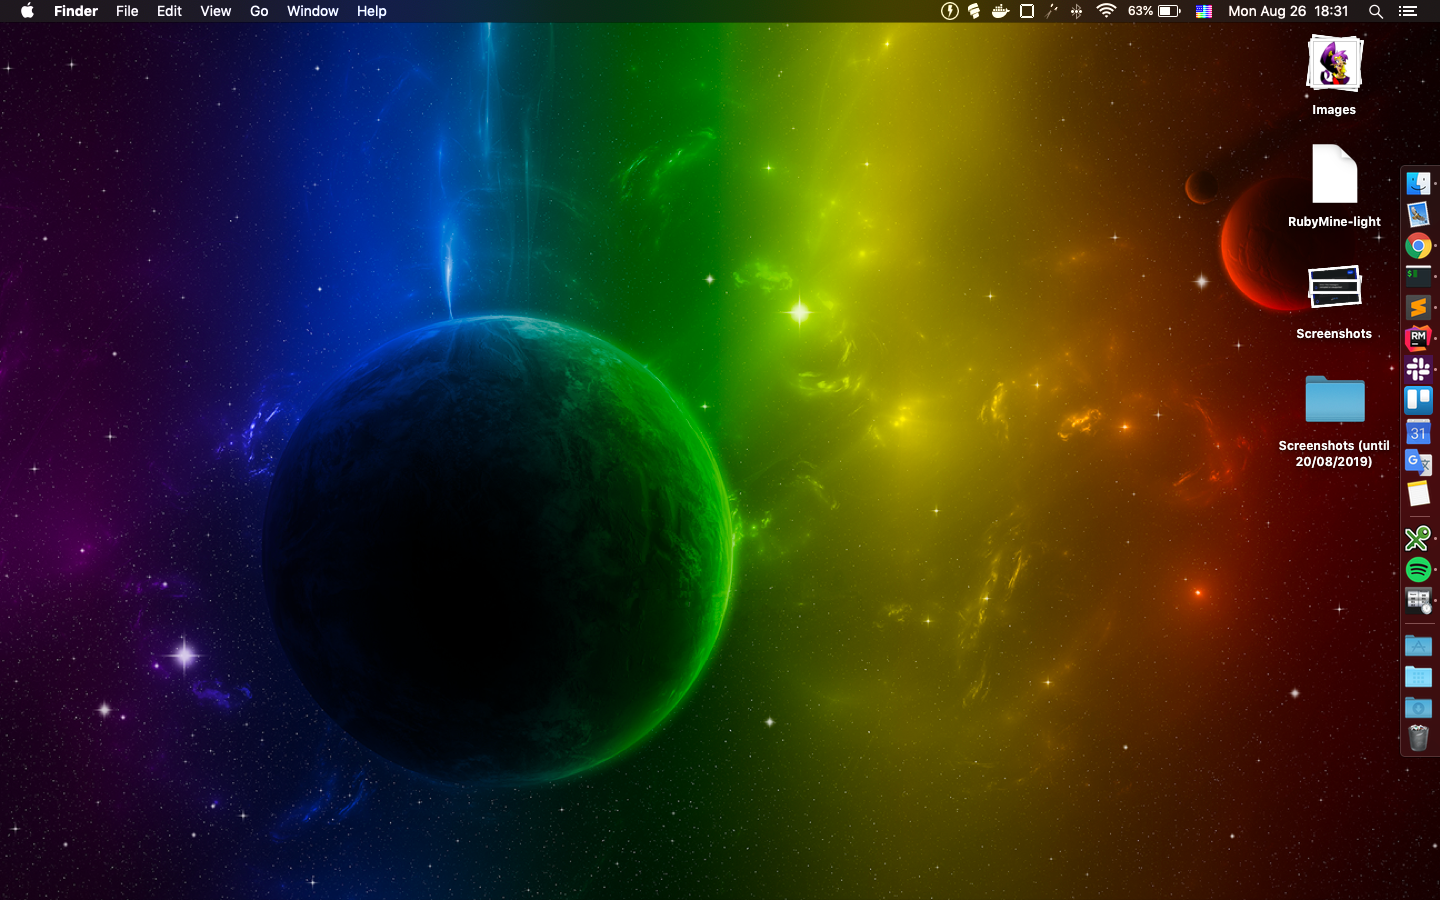This screenshot has height=900, width=1440.
Task: Open the battery 63% status menu
Action: (1154, 11)
